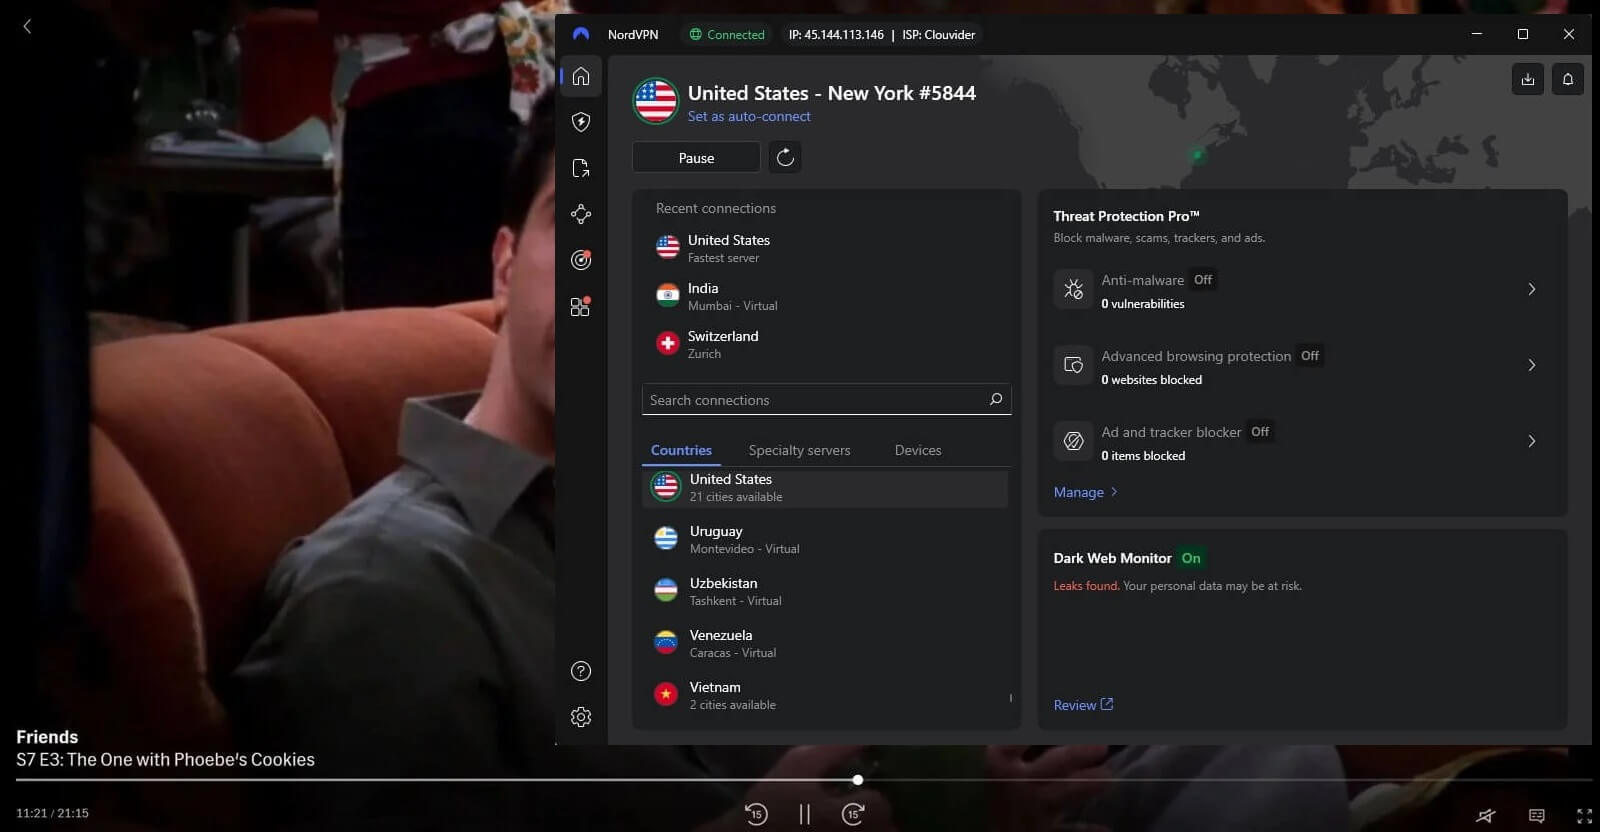
Task: Expand the Anti-malware row chevron
Action: click(x=1532, y=289)
